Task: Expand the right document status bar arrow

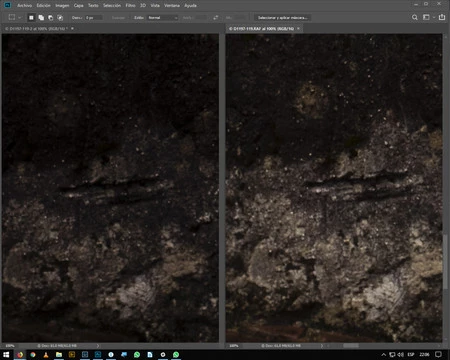Action: [322, 346]
